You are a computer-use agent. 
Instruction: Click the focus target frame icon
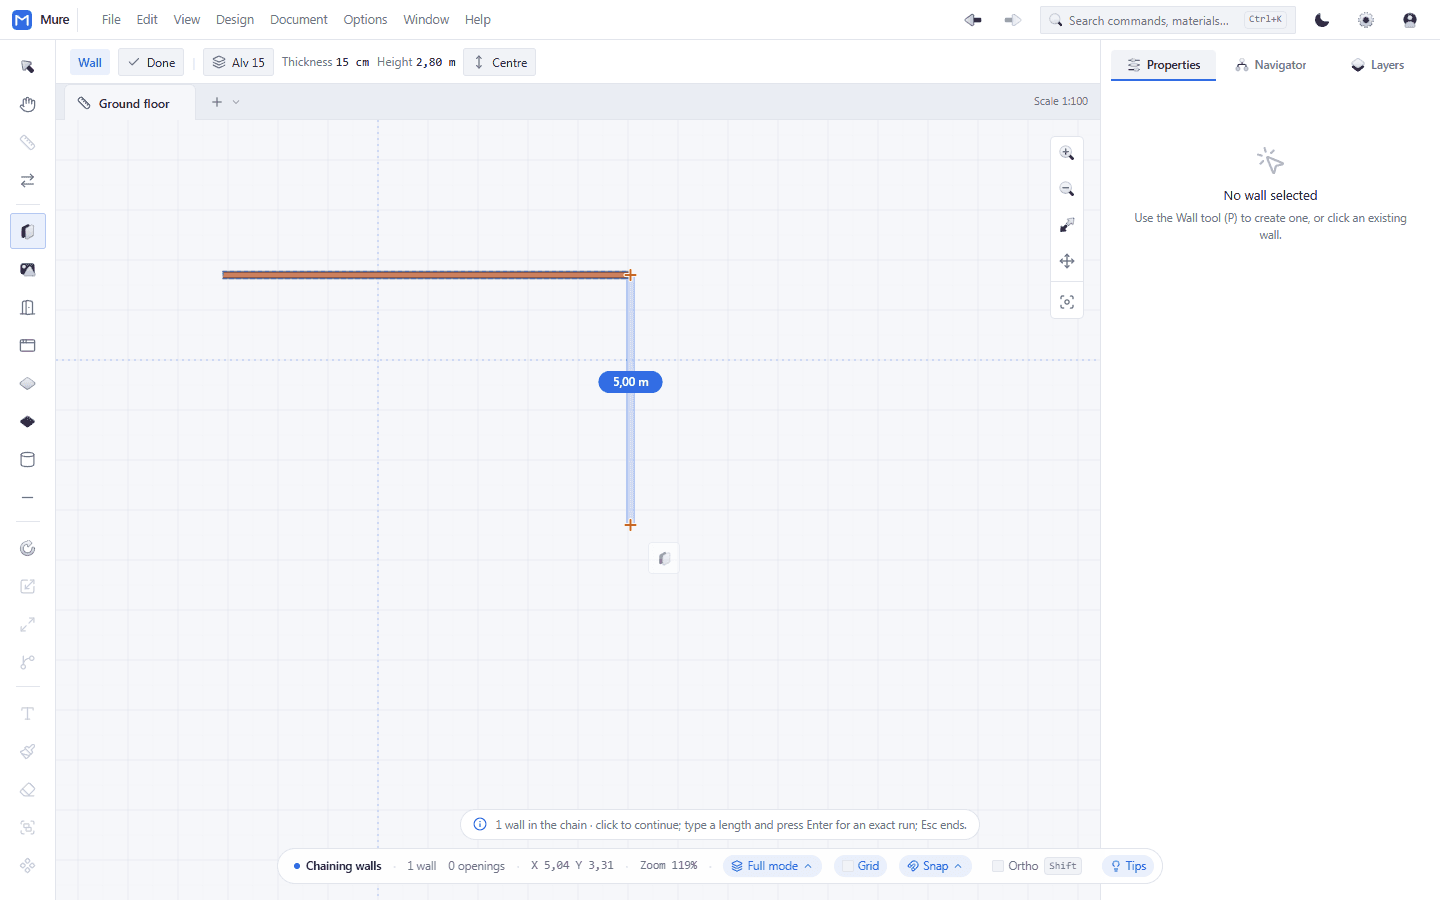[1067, 302]
